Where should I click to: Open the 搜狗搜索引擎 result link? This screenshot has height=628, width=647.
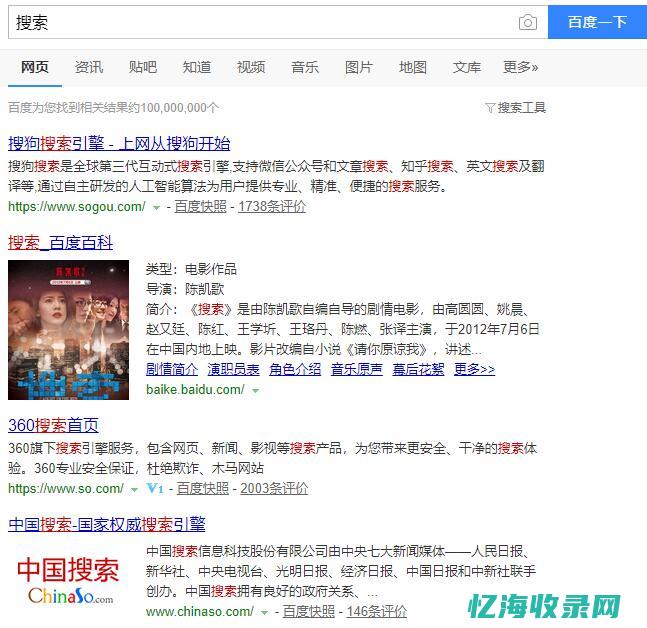click(119, 144)
